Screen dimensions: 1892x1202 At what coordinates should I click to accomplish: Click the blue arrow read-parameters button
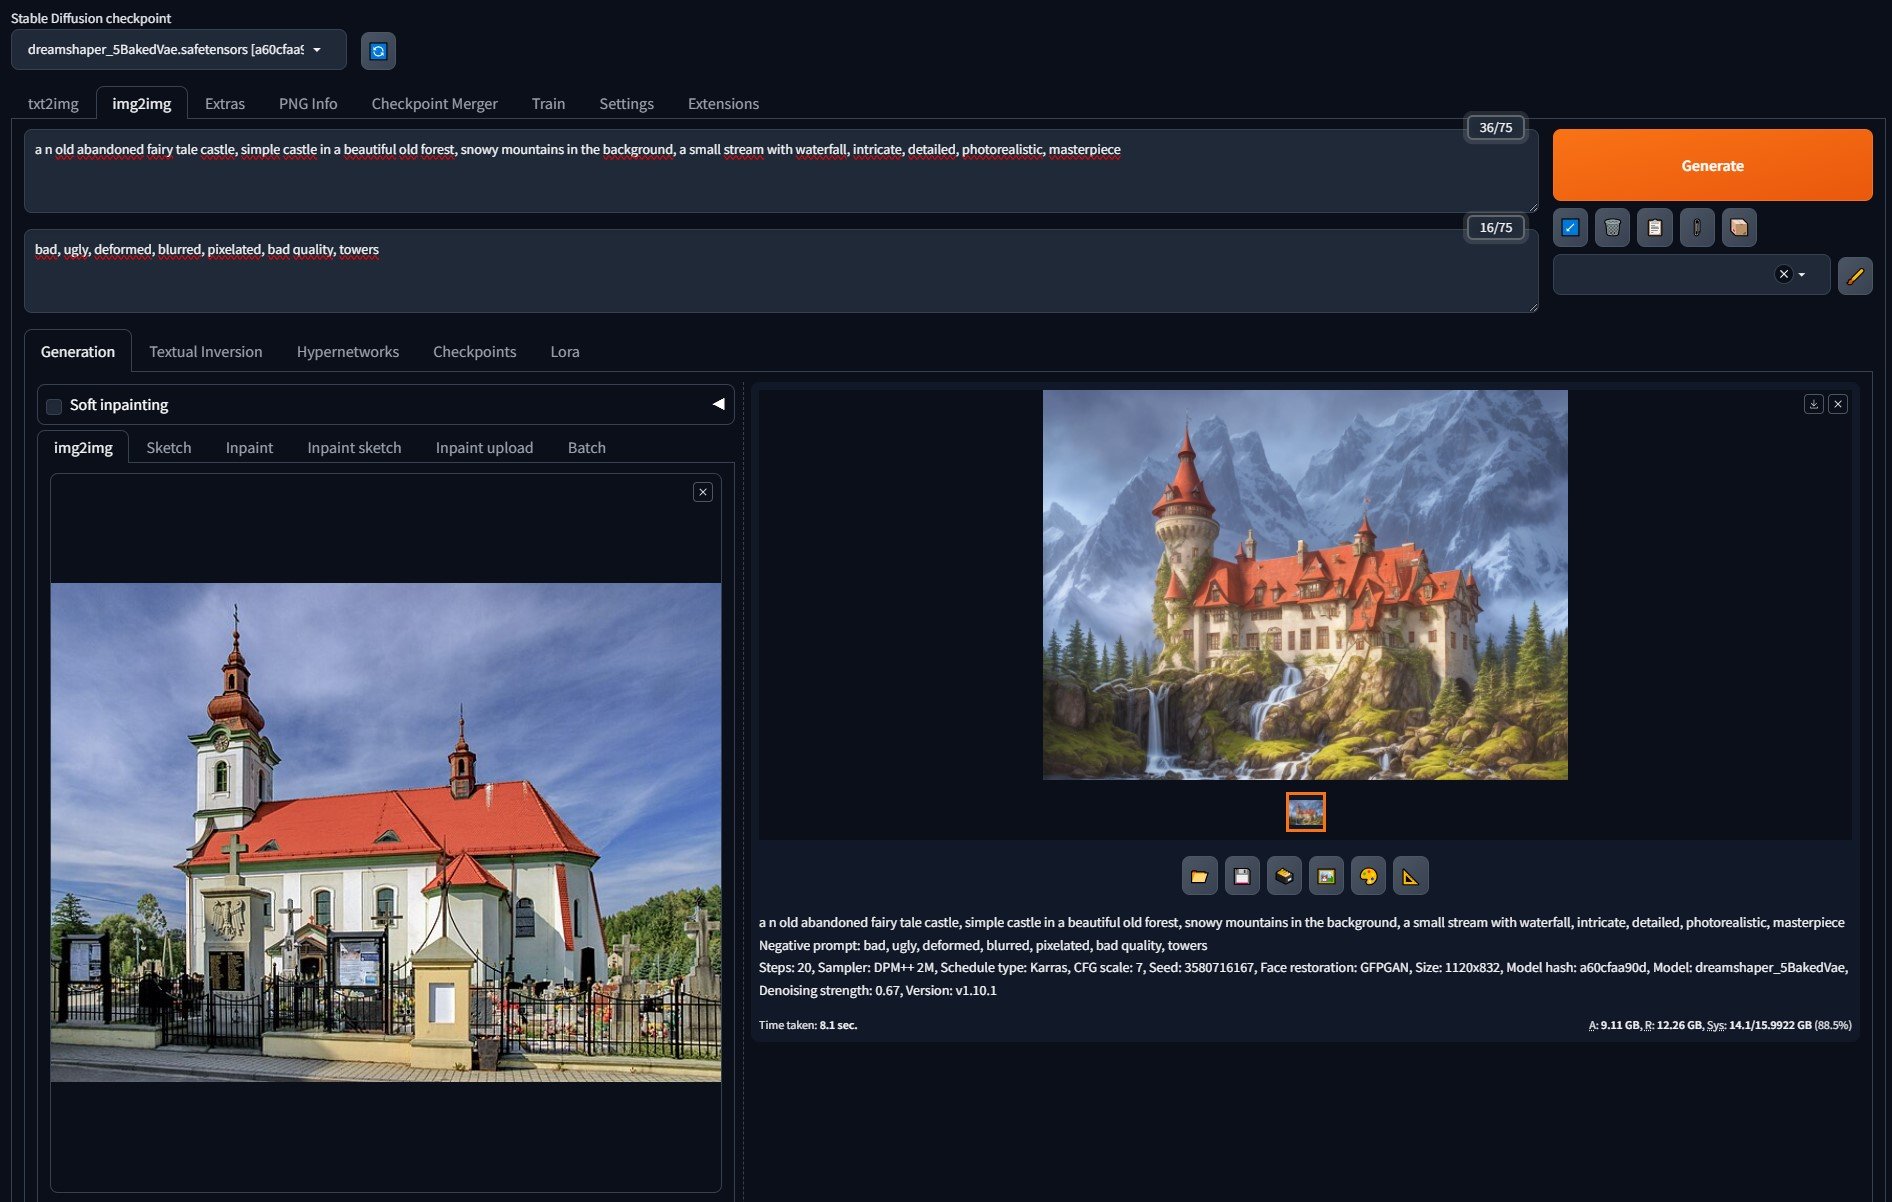(x=1570, y=228)
